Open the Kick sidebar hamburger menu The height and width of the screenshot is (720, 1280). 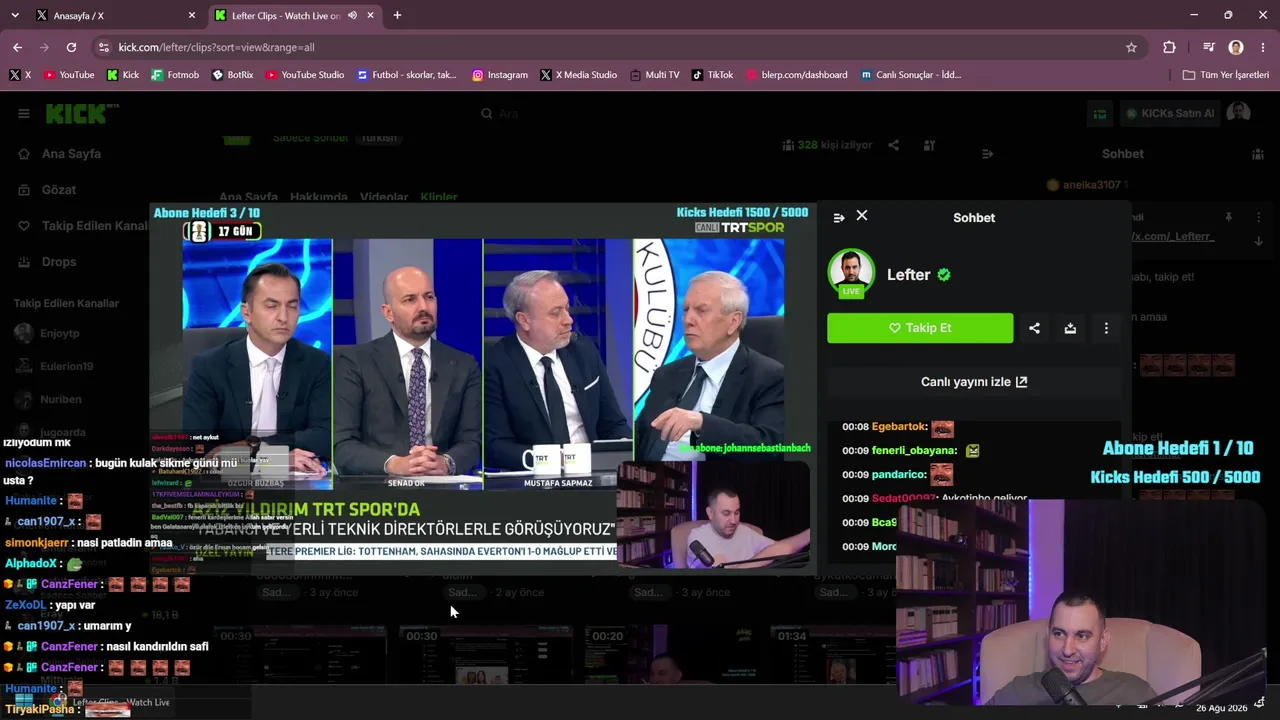coord(24,114)
